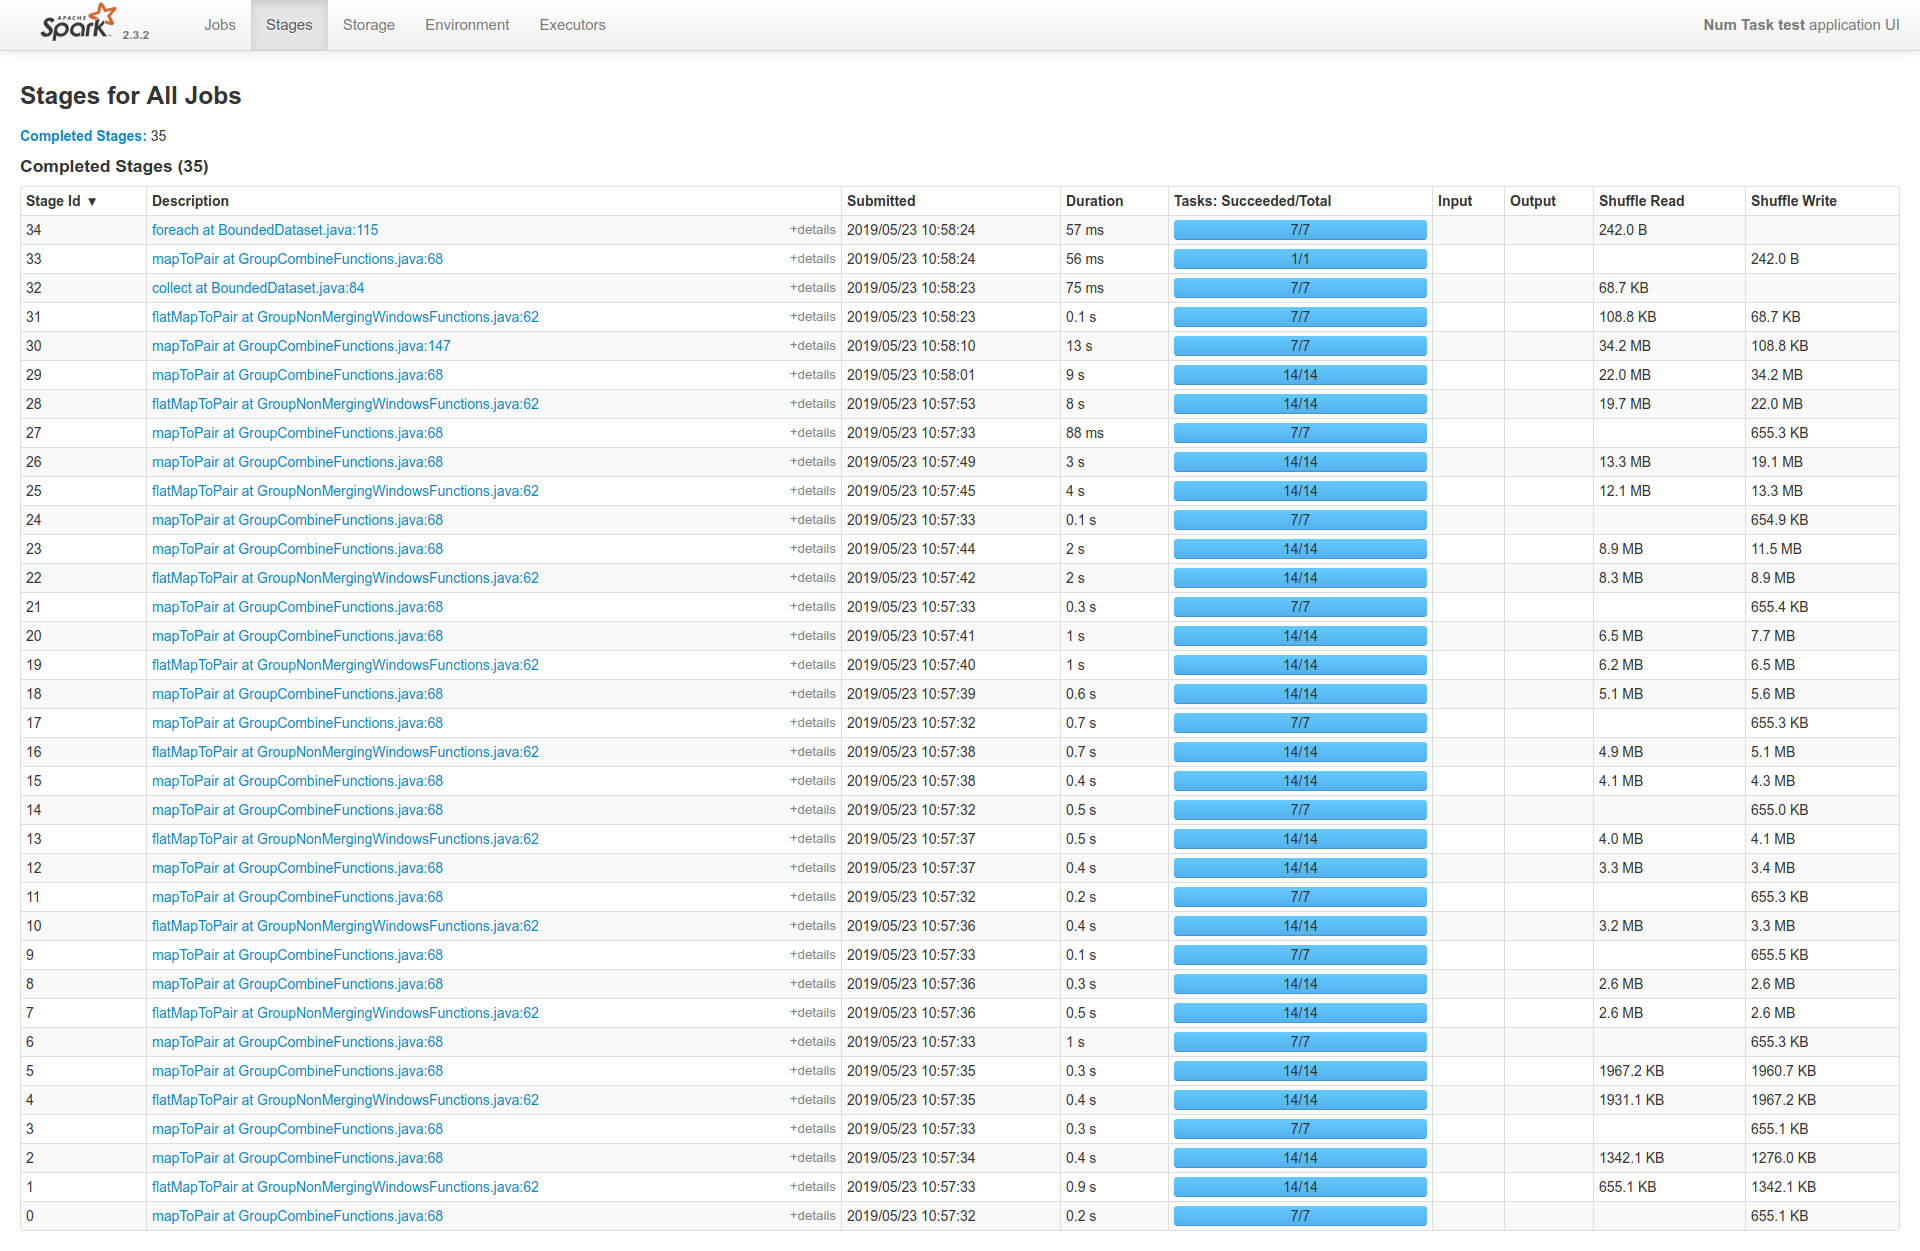Select the 242.0 B shuffle read value
The image size is (1920, 1251).
click(1623, 230)
